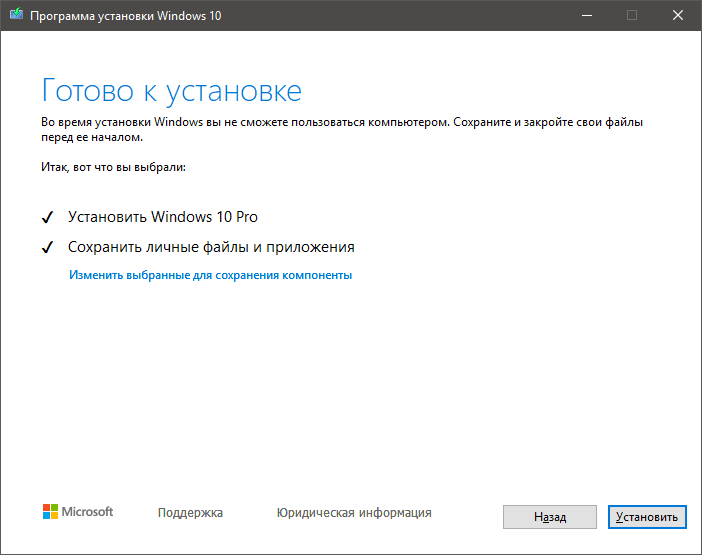Close the Windows 10 setup window
Screen dimensions: 702x555
point(678,16)
